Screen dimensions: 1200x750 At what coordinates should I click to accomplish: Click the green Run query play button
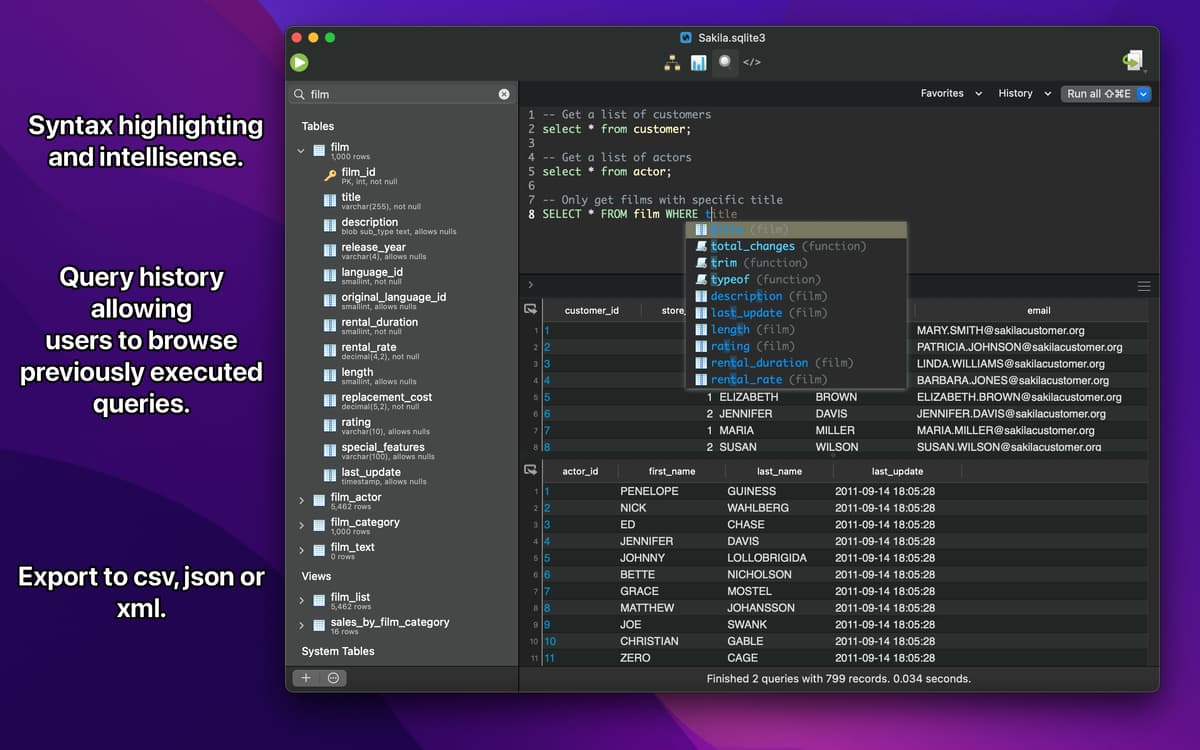click(299, 62)
